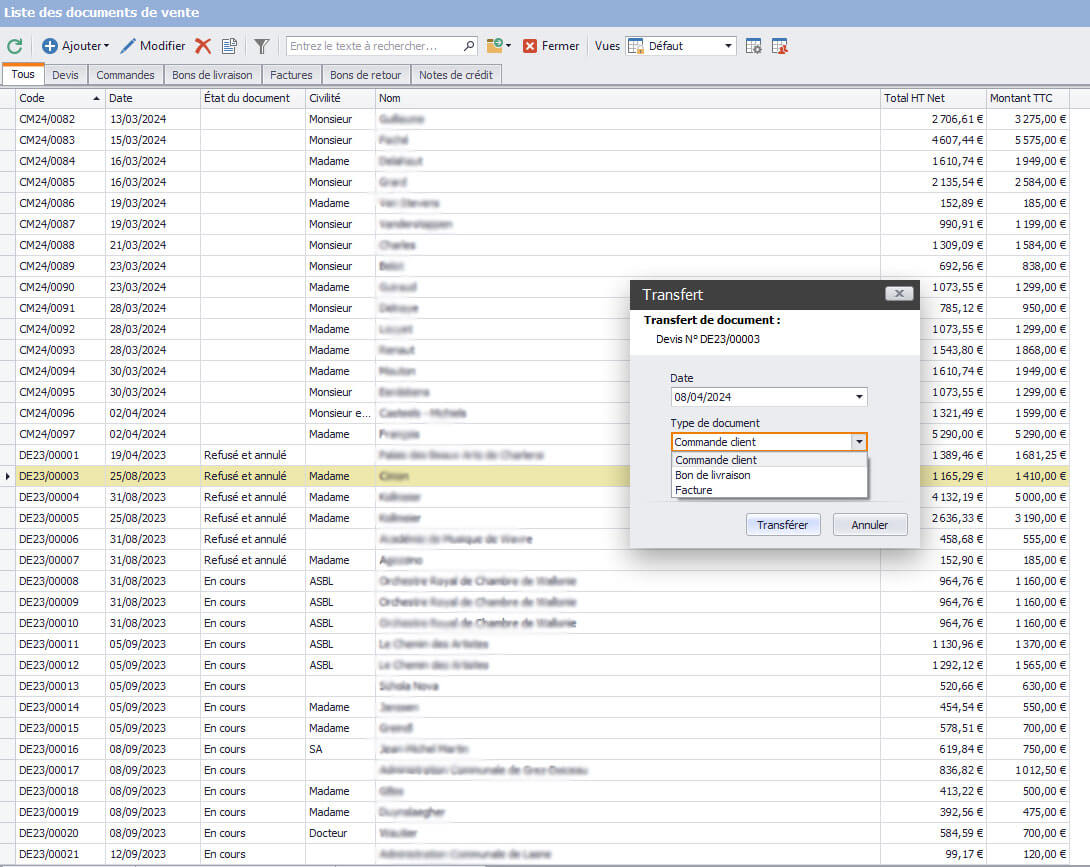Screen dimensions: 1090x867
Task: Click the green refresh icon
Action: click(x=15, y=46)
